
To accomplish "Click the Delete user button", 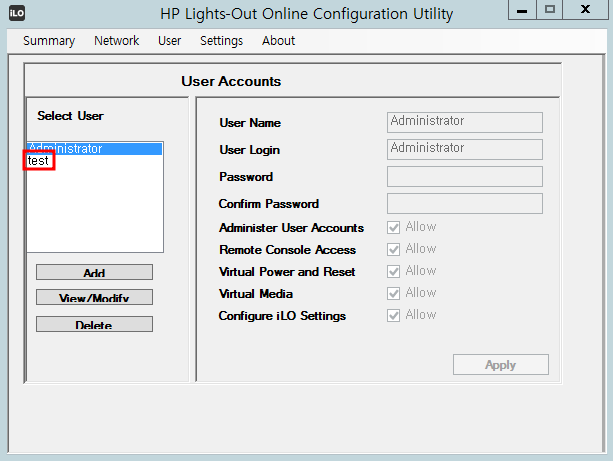I will (x=94, y=324).
